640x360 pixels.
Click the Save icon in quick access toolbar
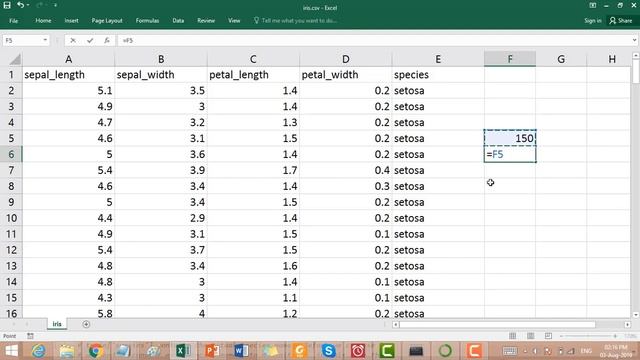[7, 5]
